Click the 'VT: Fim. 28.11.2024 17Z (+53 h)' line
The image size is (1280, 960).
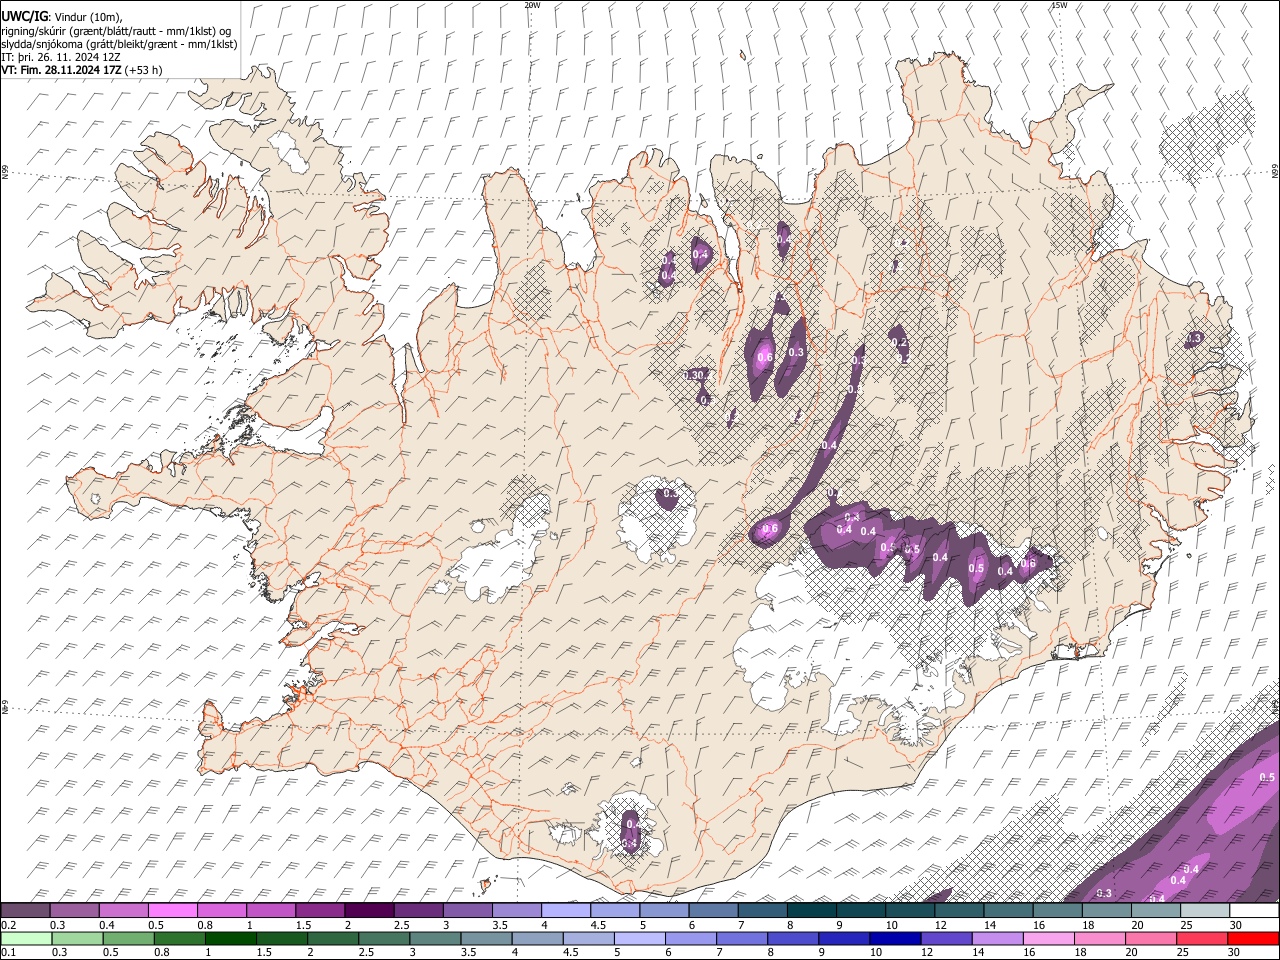[x=82, y=70]
